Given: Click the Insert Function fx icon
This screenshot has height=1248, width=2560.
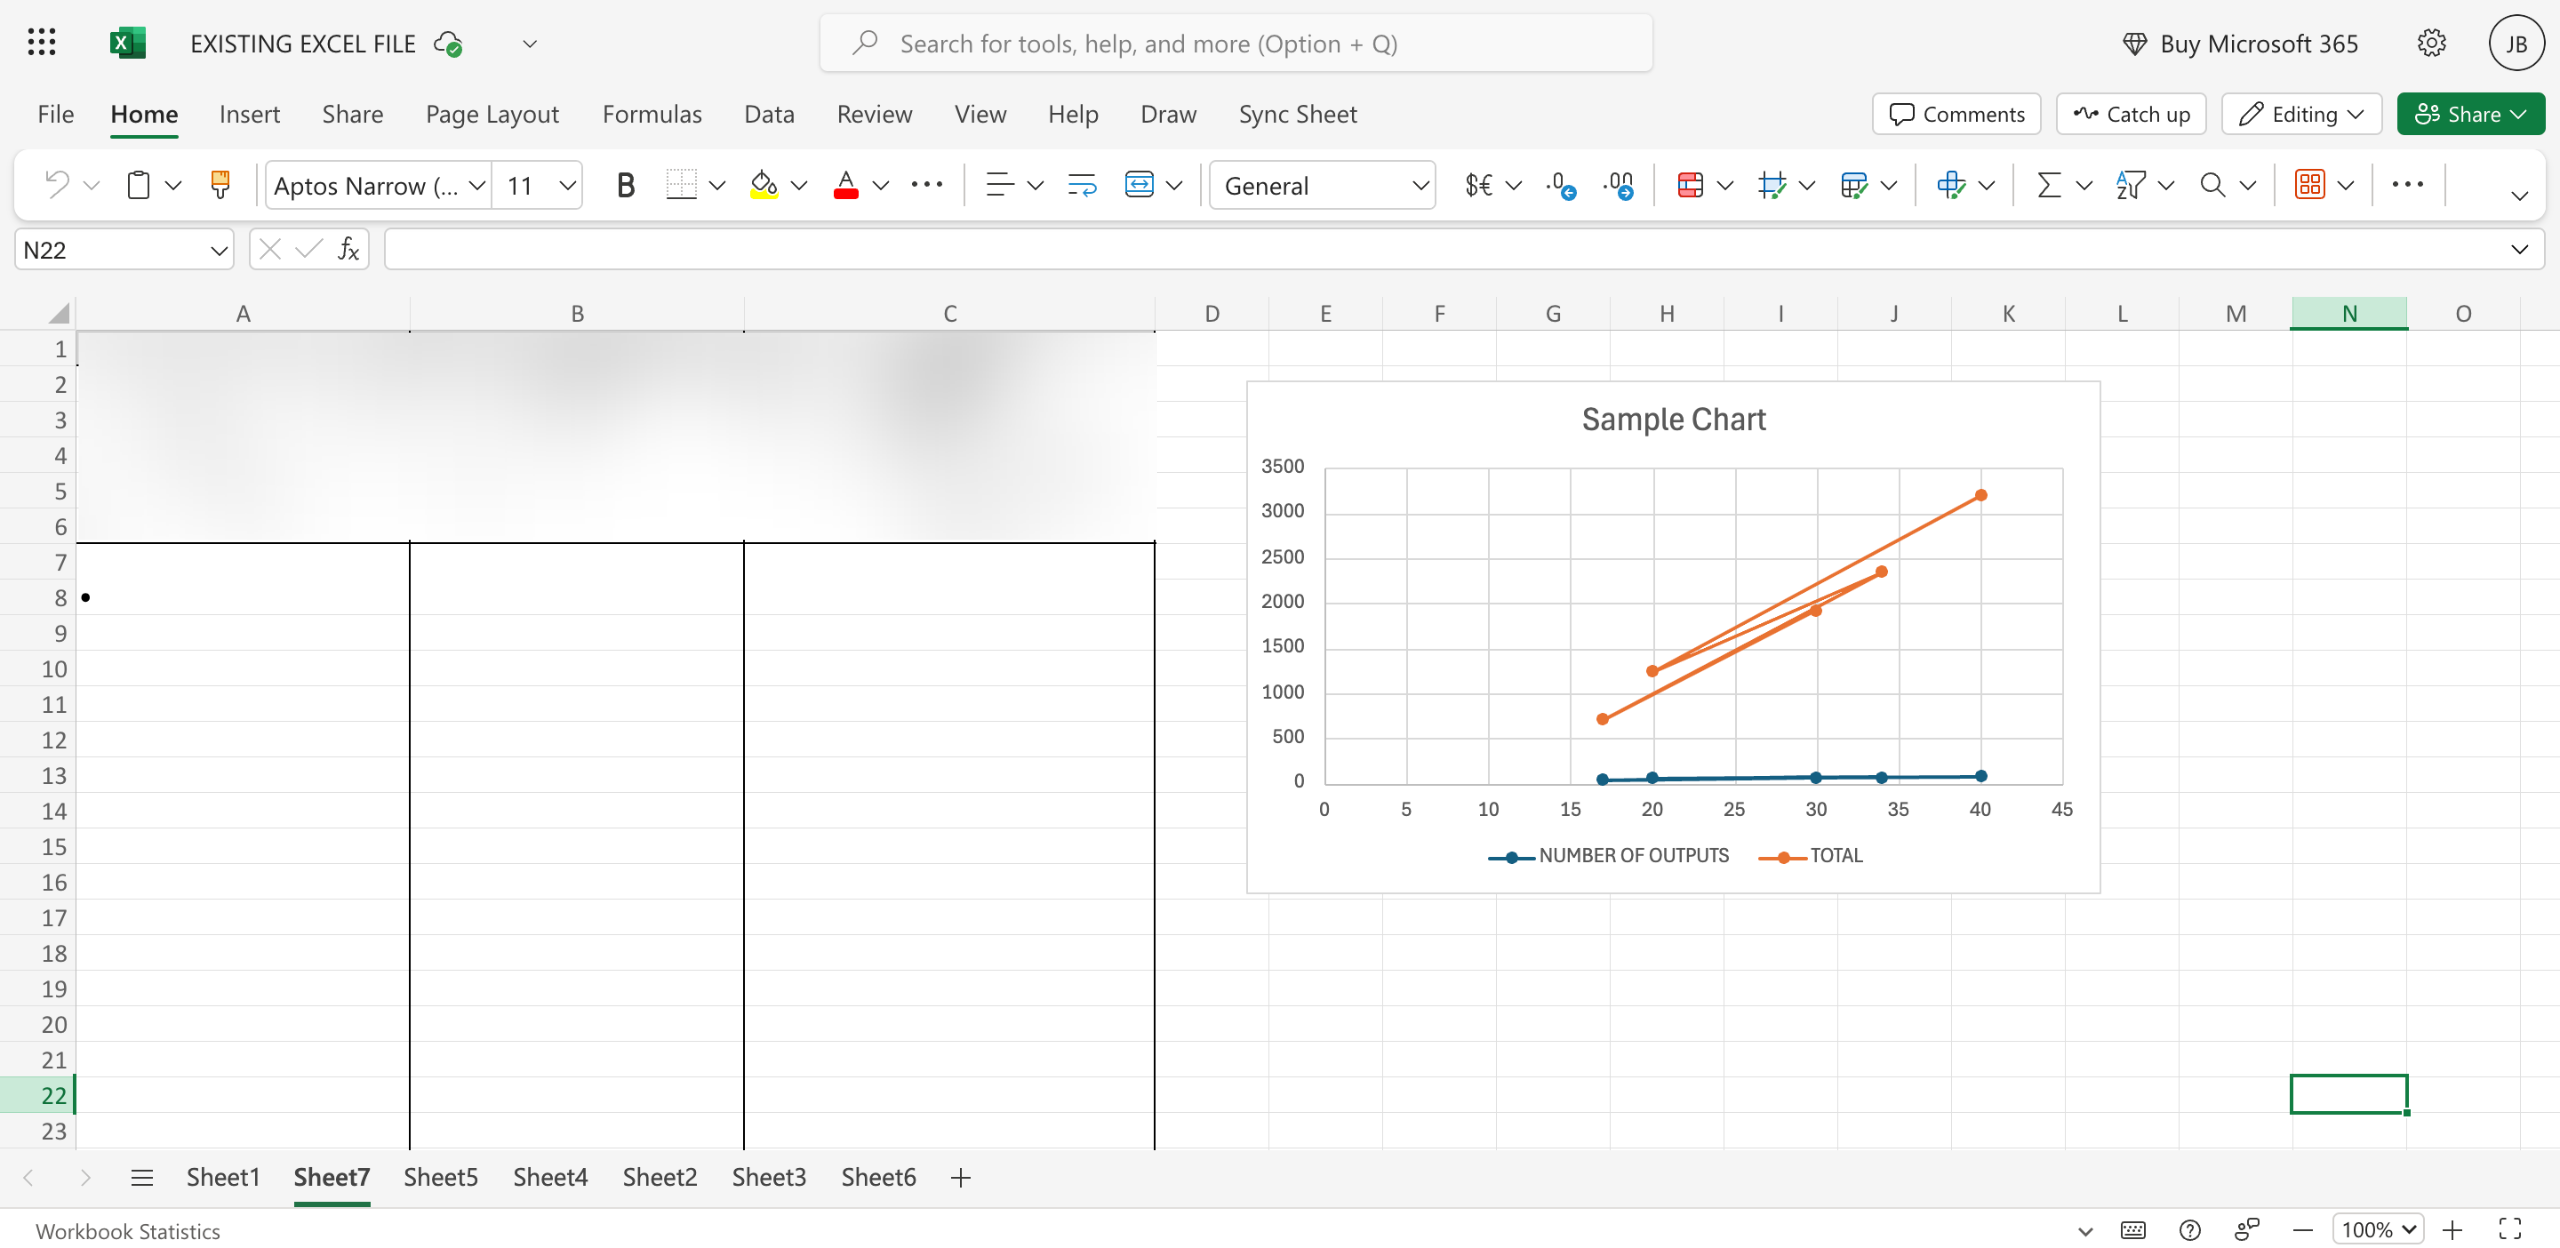Looking at the screenshot, I should coord(348,249).
